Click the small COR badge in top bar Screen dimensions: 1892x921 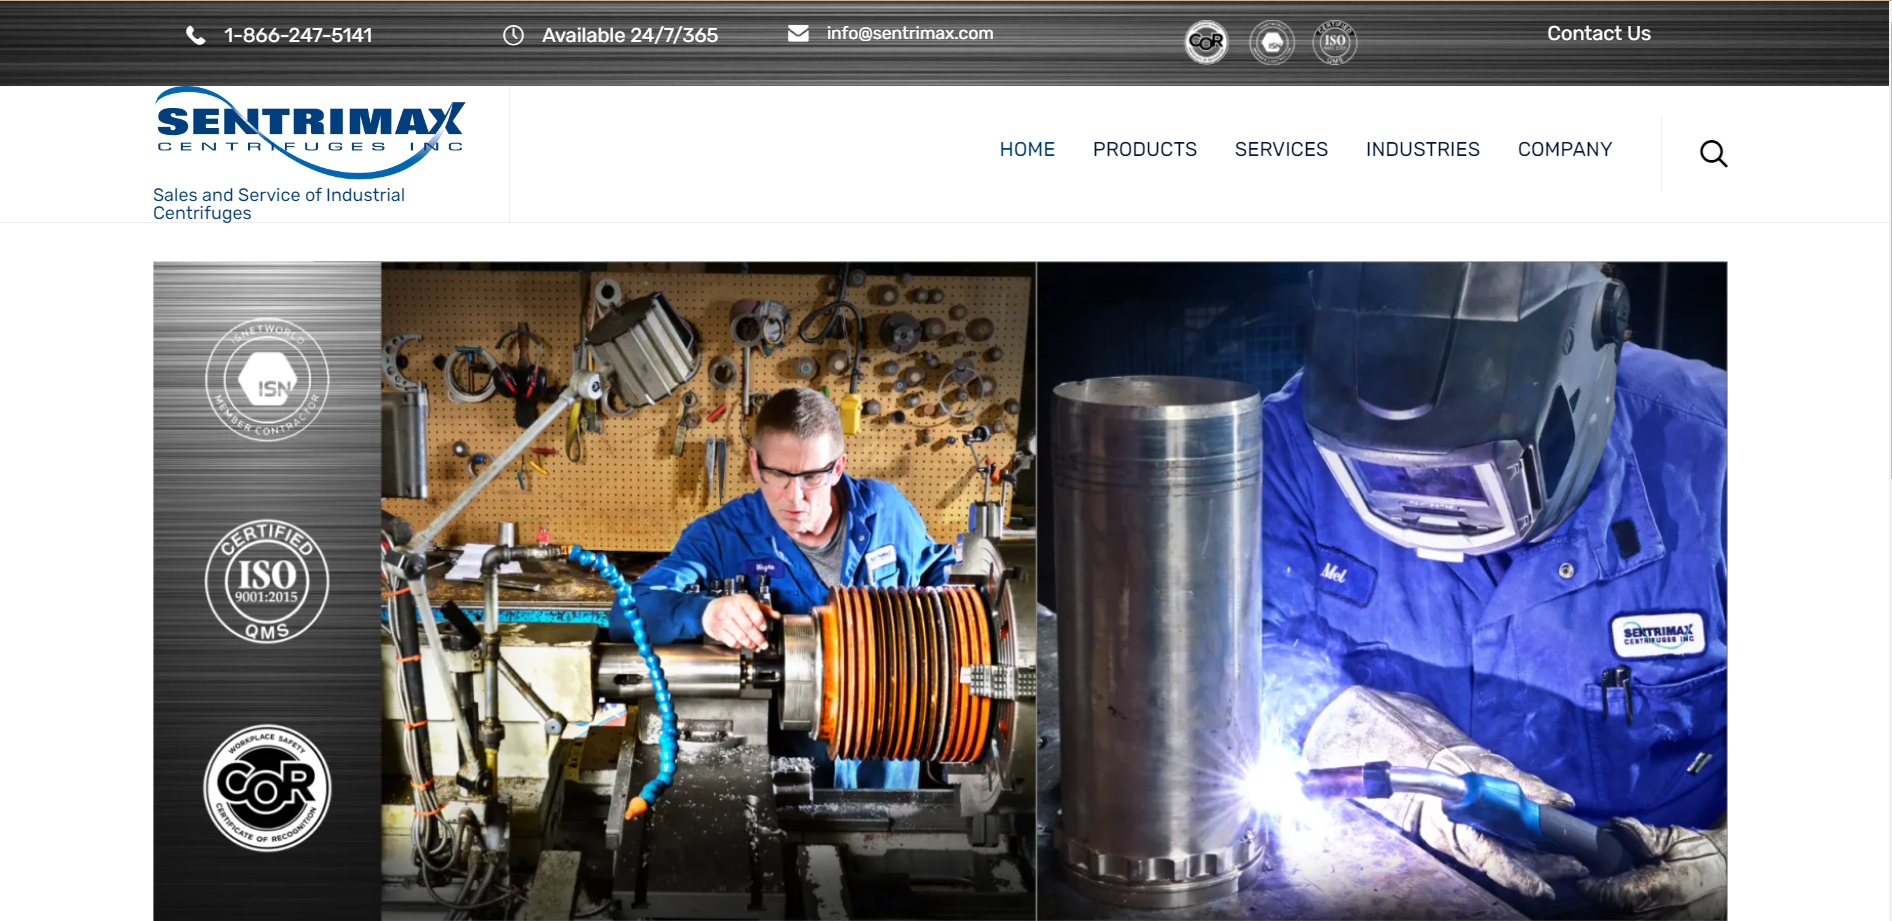[1207, 42]
